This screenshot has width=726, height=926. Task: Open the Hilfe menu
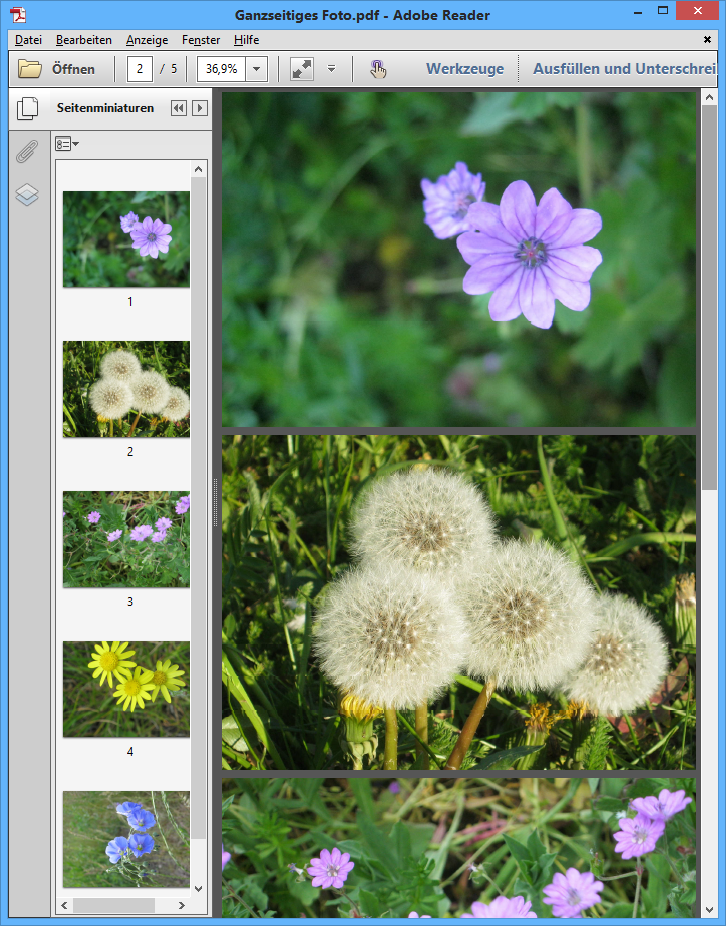pyautogui.click(x=246, y=40)
